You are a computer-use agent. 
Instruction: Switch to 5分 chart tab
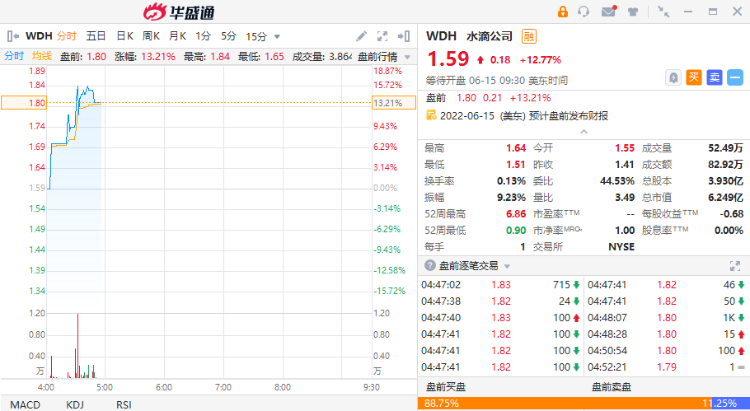pyautogui.click(x=229, y=36)
